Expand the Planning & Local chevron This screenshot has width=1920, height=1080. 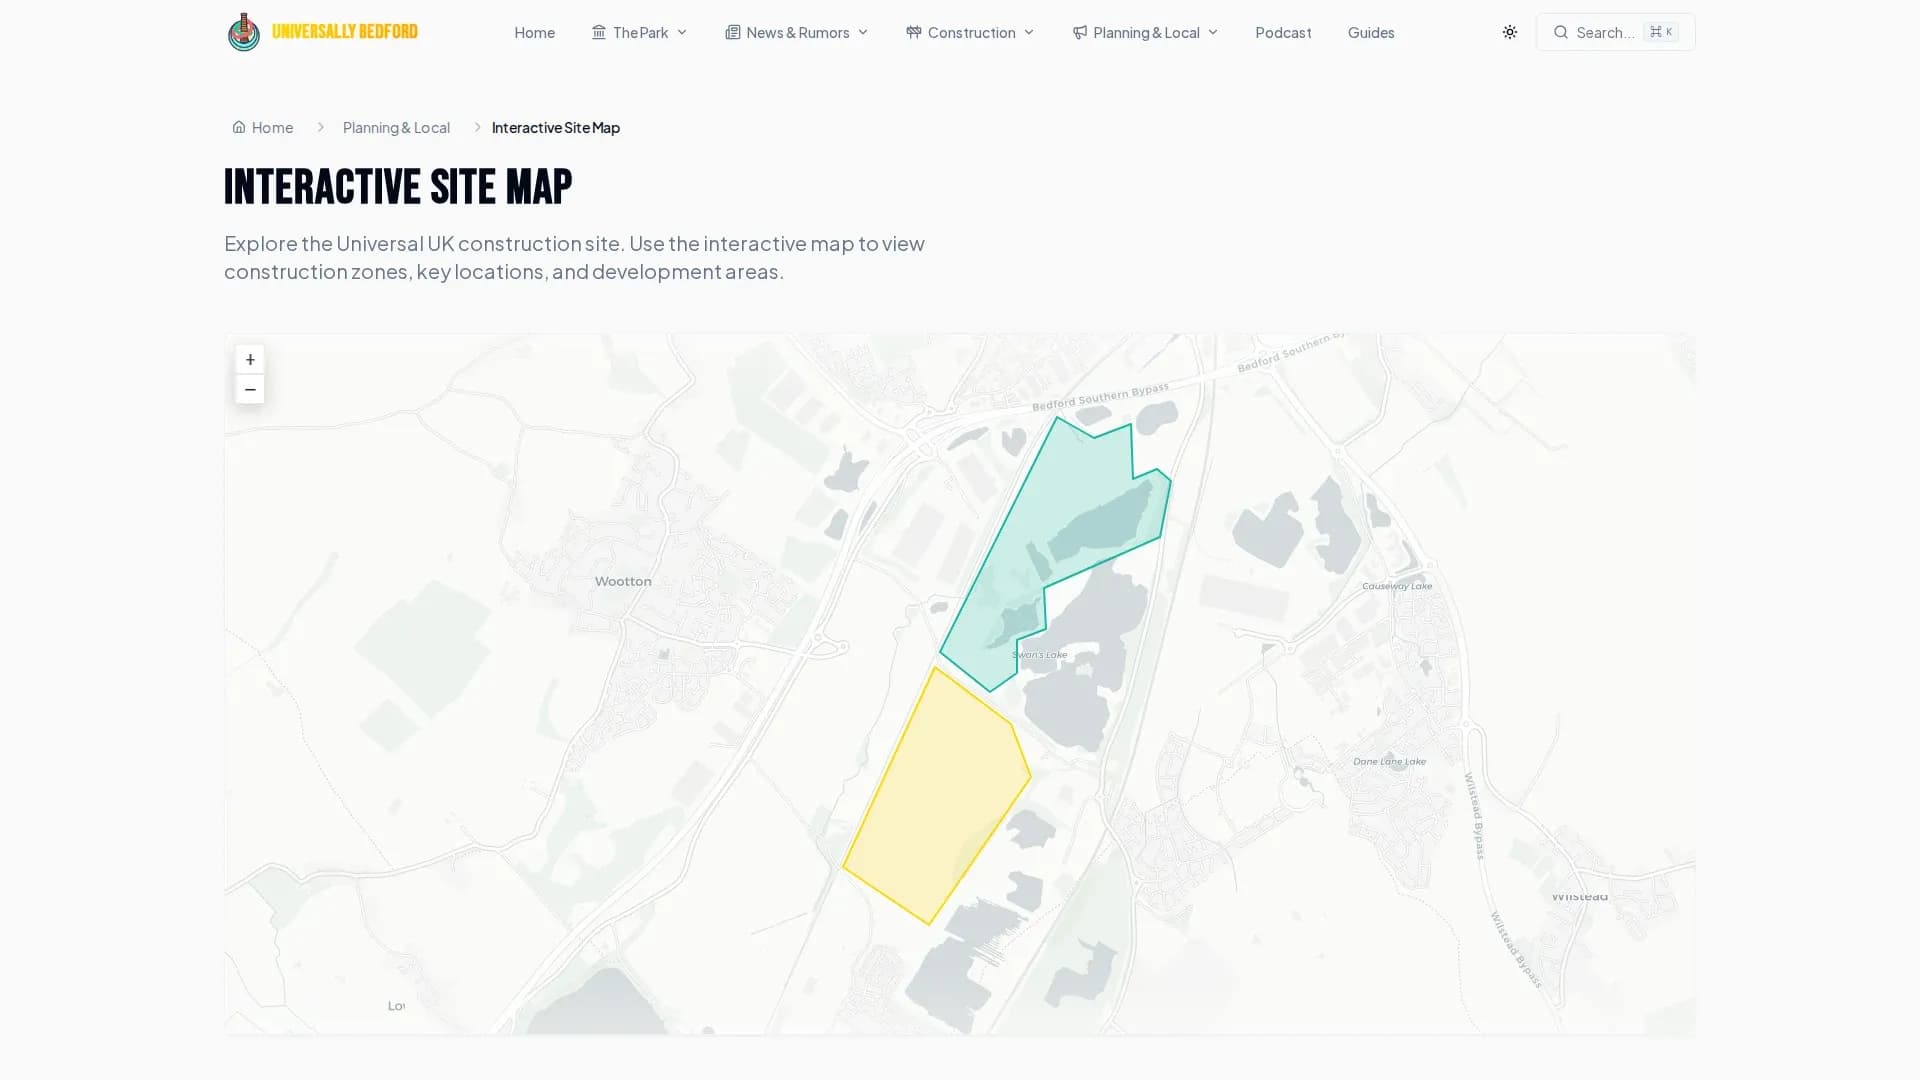click(1213, 32)
